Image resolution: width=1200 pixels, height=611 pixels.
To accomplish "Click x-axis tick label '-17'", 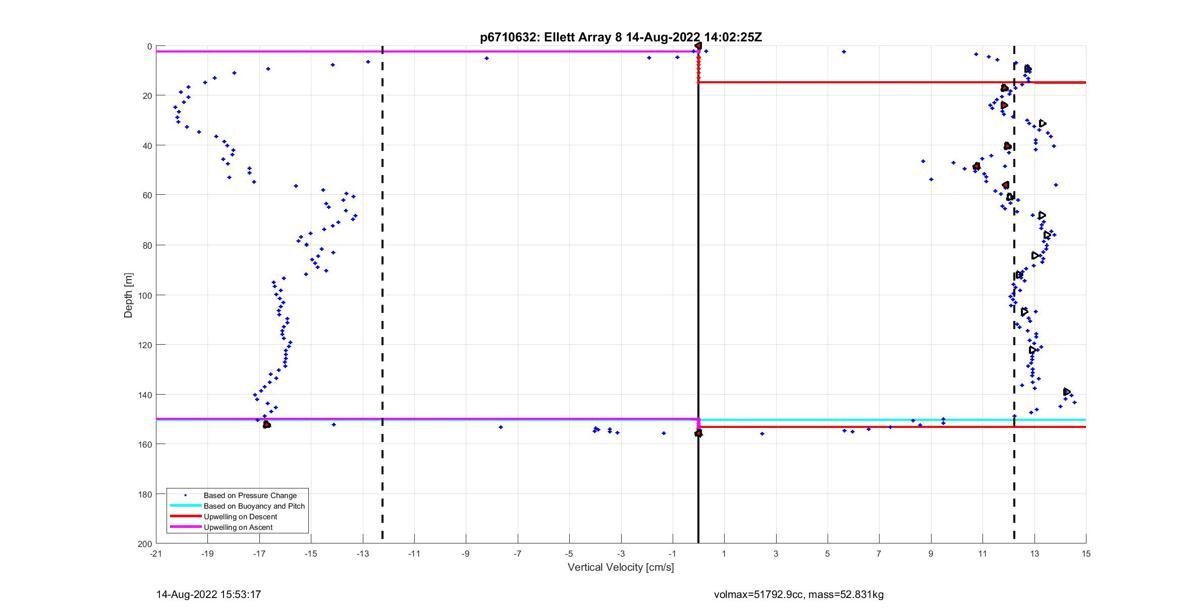I will (259, 553).
